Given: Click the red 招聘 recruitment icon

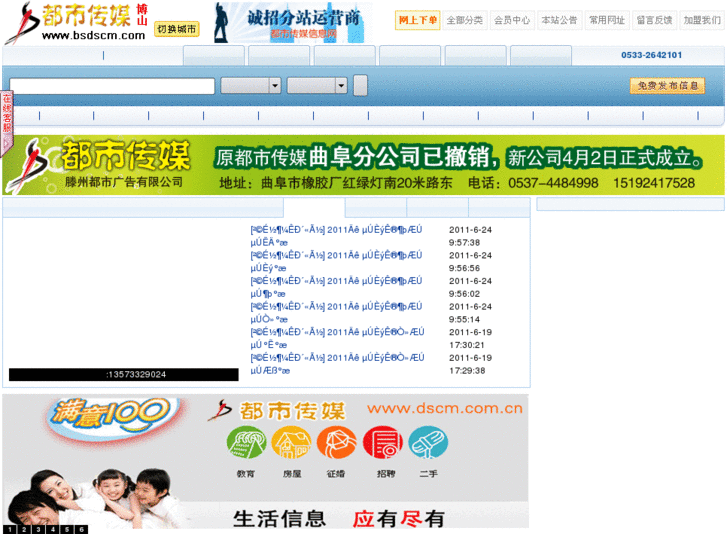Looking at the screenshot, I should pyautogui.click(x=383, y=443).
